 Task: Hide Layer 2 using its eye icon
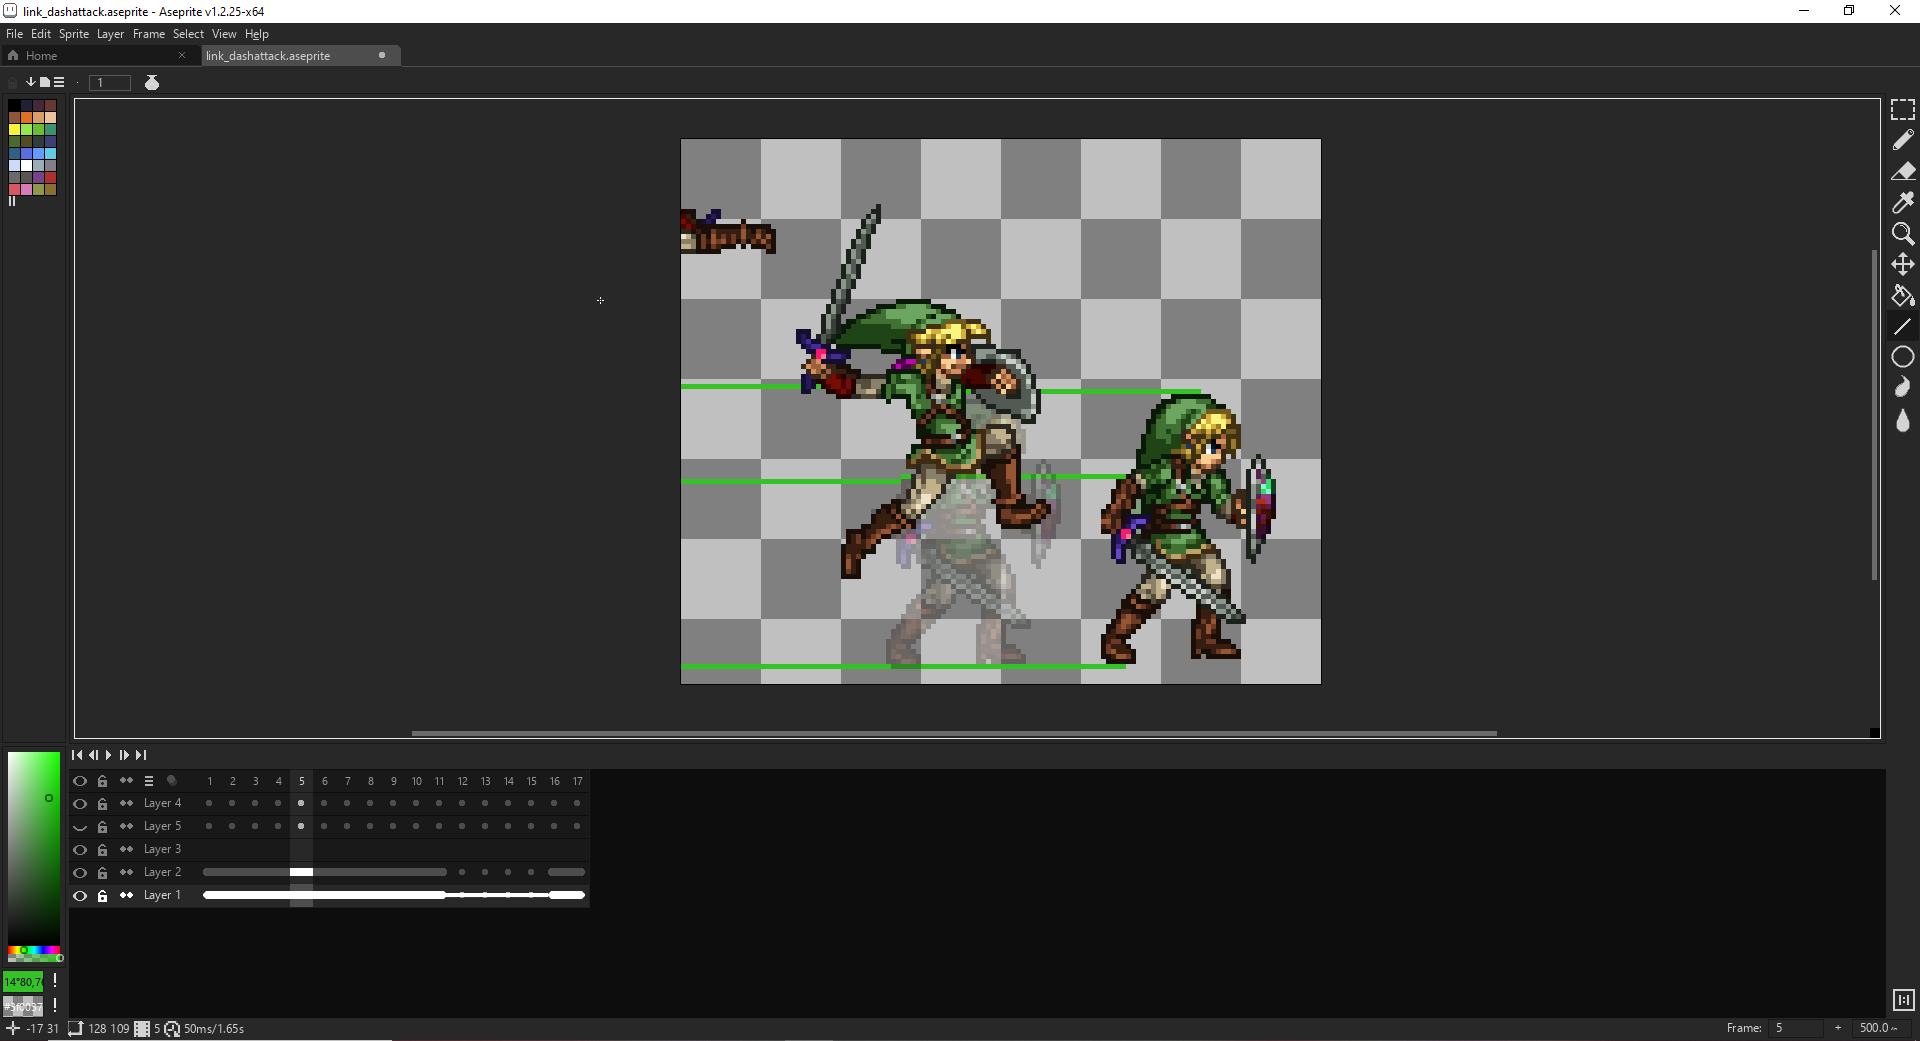click(x=80, y=873)
